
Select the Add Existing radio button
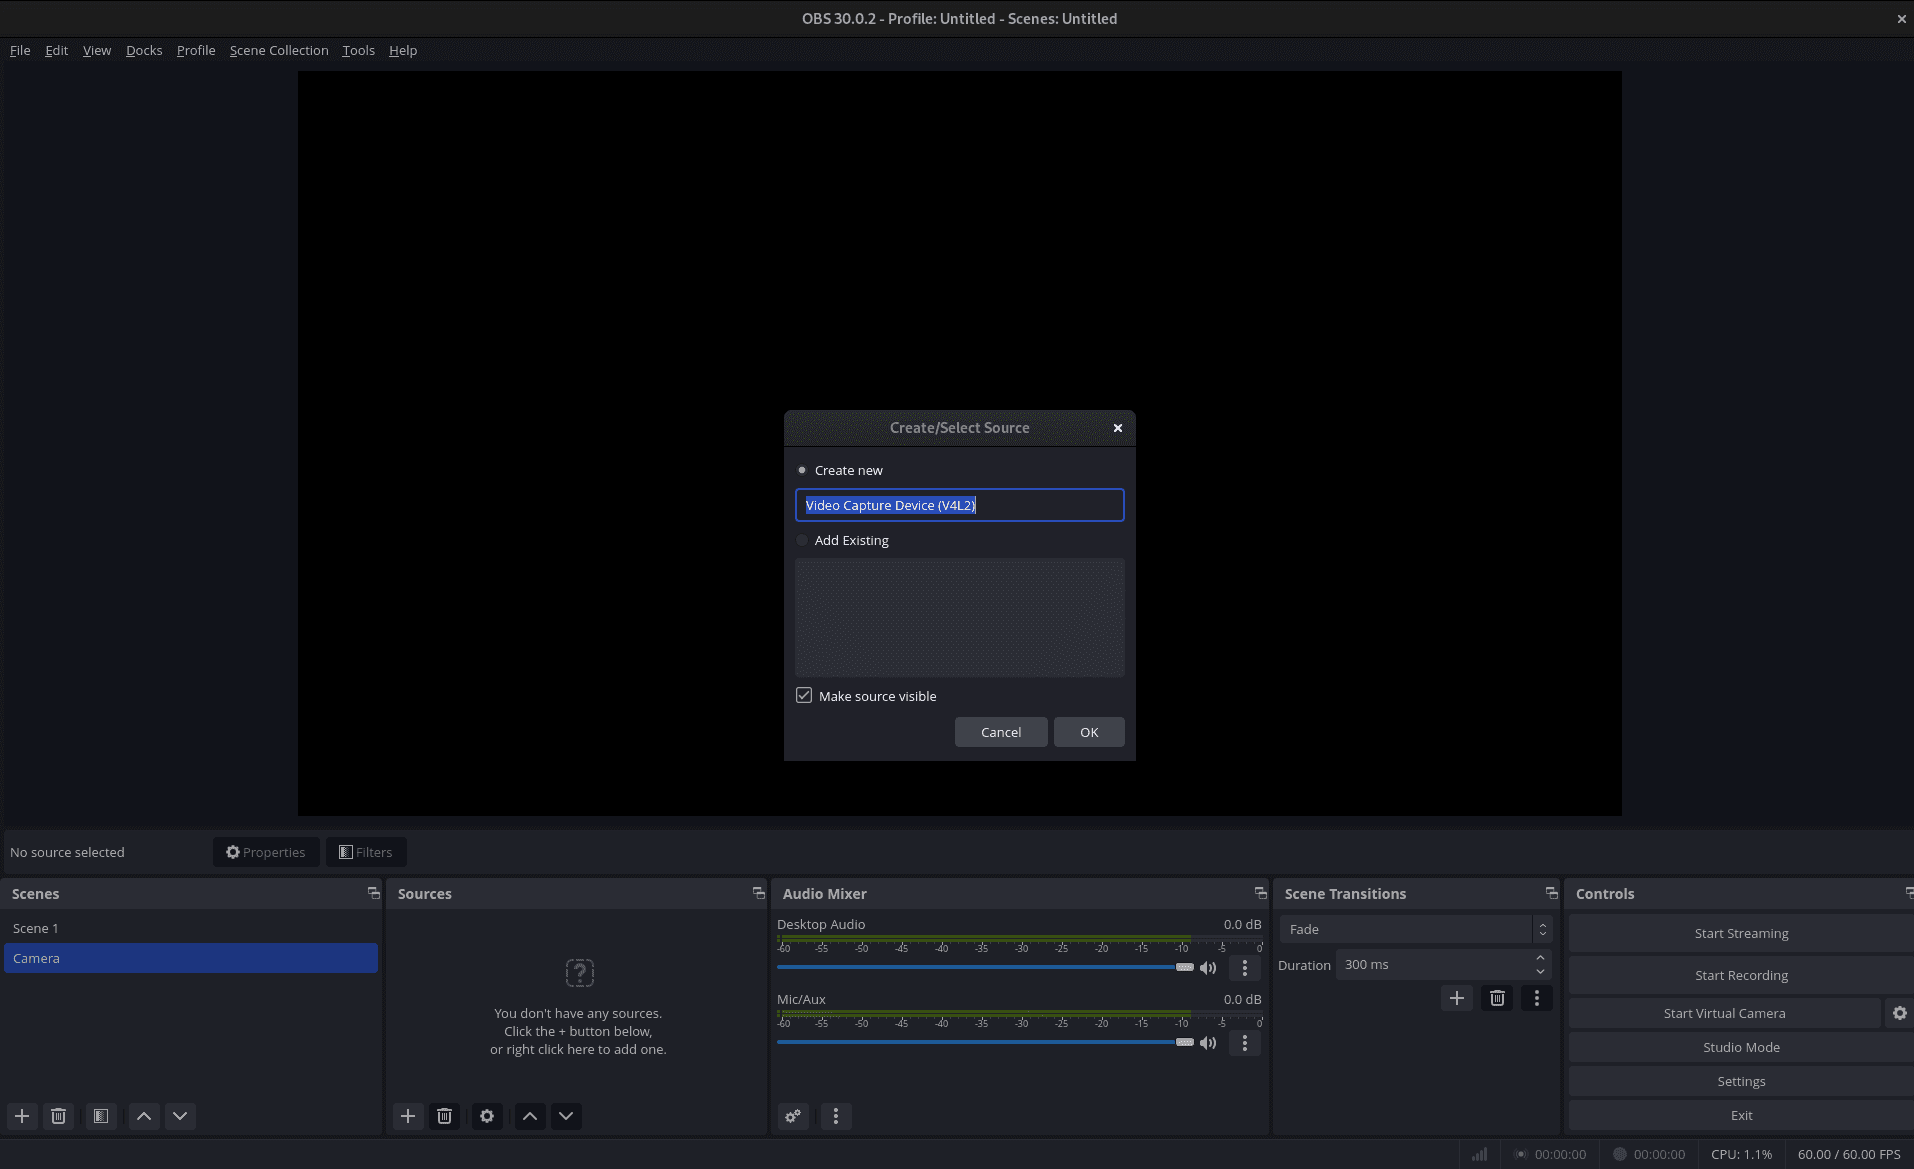click(x=802, y=540)
